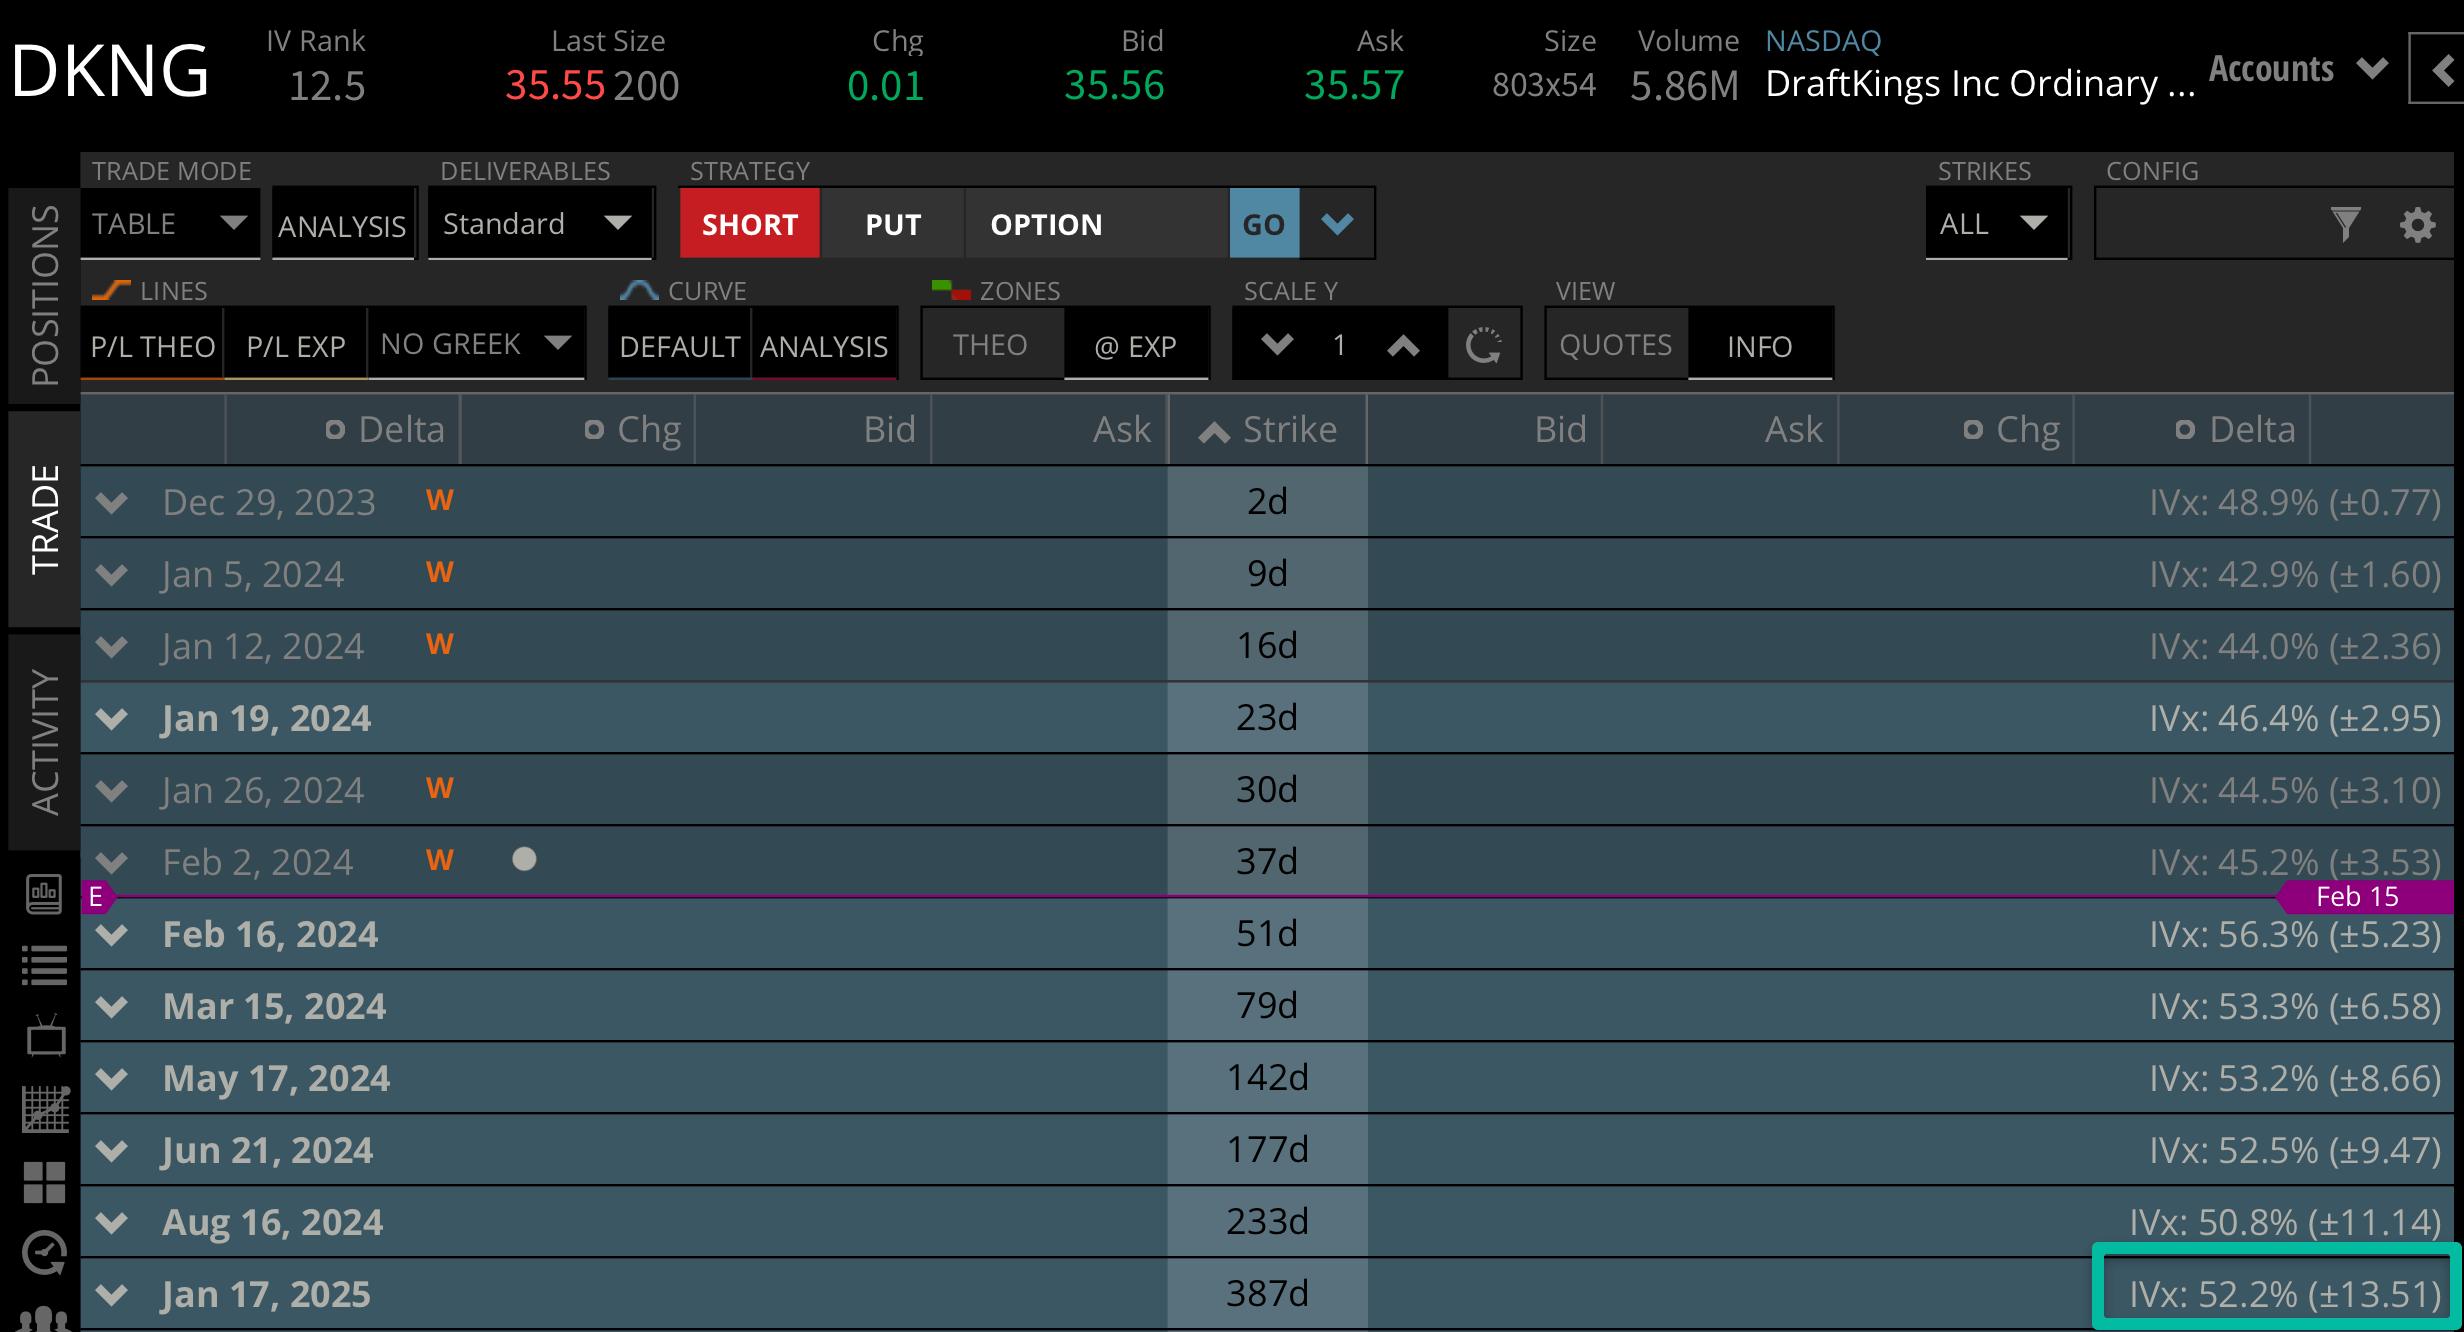Screen dimensions: 2464x1332
Task: Switch trade mode to ANALYSIS
Action: (x=342, y=226)
